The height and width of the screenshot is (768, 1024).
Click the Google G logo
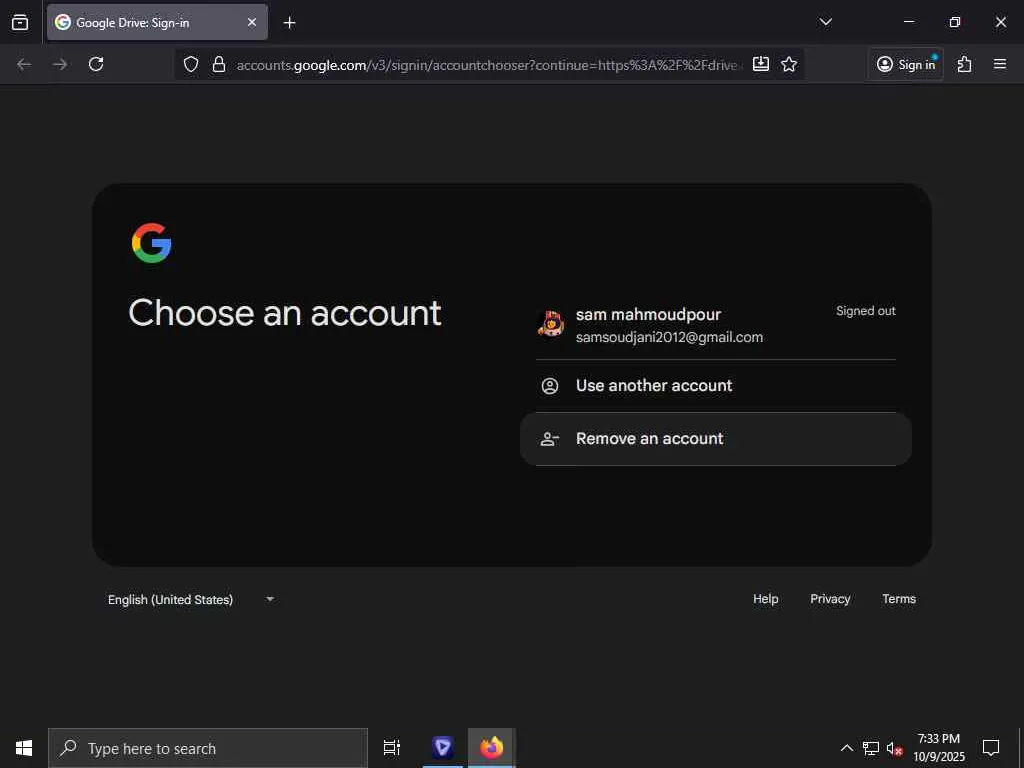pyautogui.click(x=152, y=243)
